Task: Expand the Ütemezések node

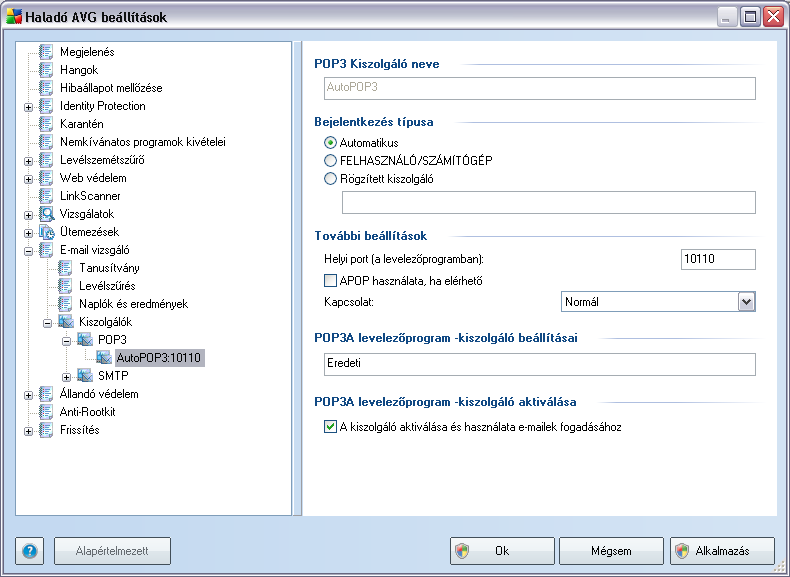Action: click(28, 233)
